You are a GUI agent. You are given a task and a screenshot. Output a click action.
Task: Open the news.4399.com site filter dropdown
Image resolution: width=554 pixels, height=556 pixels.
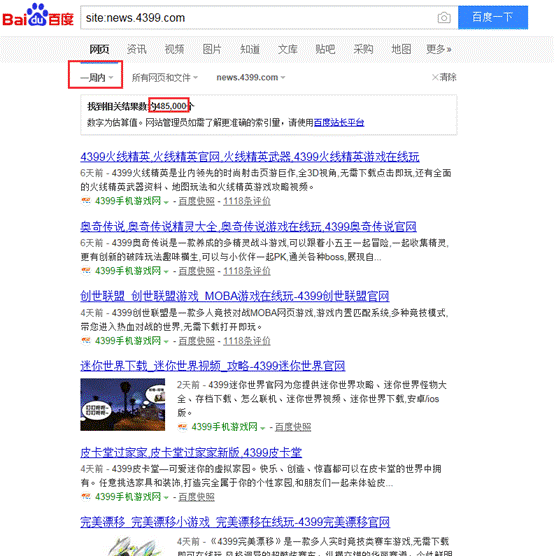coord(251,77)
